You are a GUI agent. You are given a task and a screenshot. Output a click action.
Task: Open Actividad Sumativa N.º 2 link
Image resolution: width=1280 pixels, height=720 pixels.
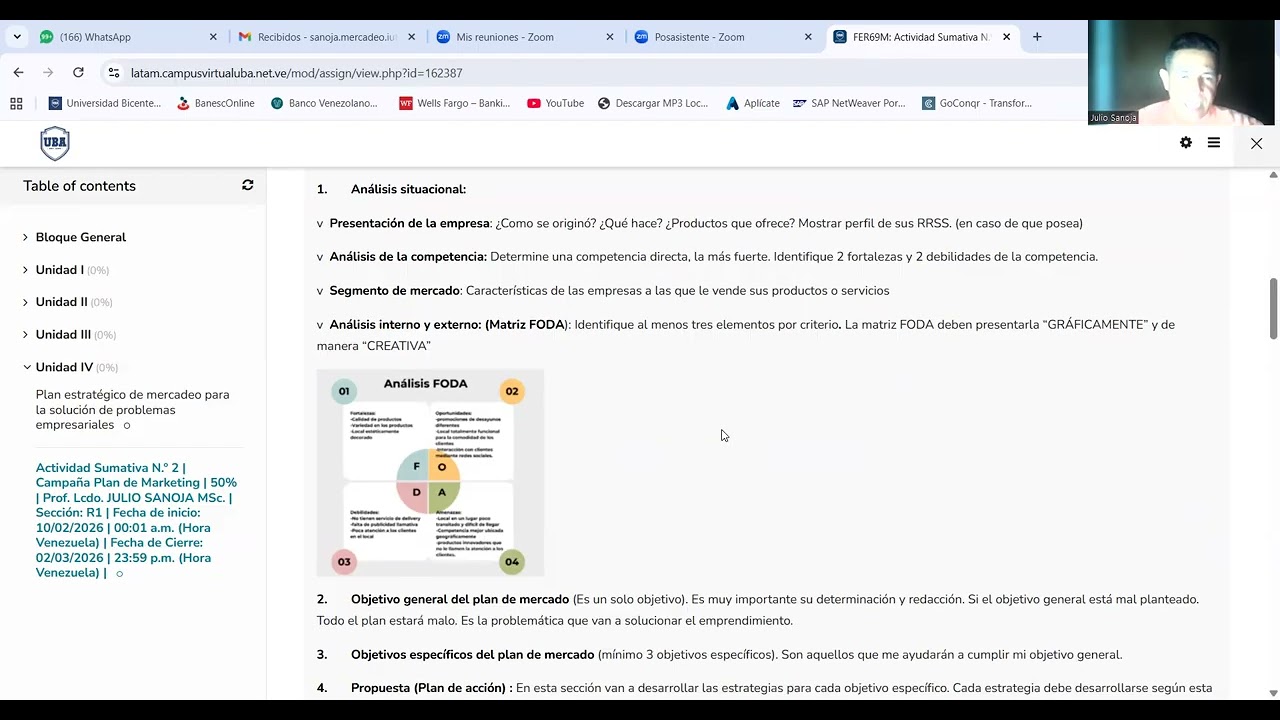tap(136, 520)
